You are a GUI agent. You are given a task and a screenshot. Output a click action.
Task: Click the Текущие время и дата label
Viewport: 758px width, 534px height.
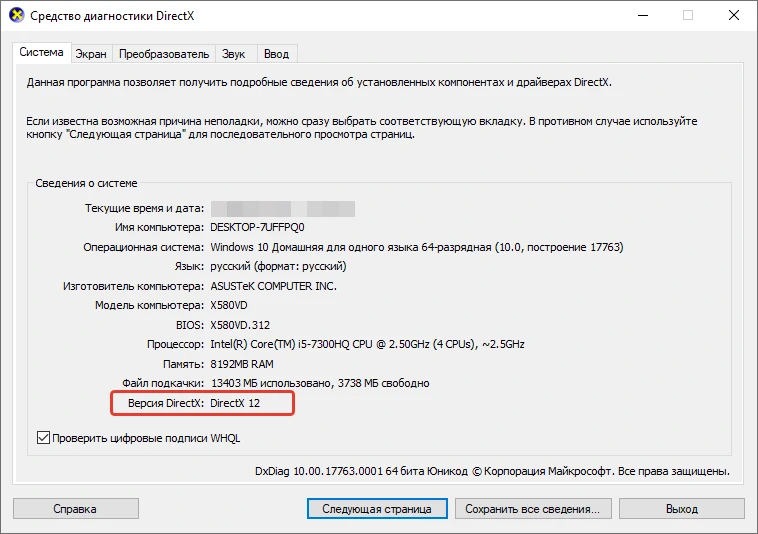(145, 208)
